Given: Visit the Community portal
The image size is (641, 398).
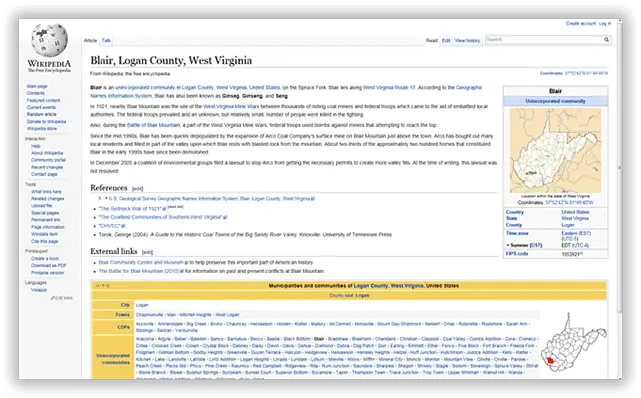Looking at the screenshot, I should [x=48, y=160].
